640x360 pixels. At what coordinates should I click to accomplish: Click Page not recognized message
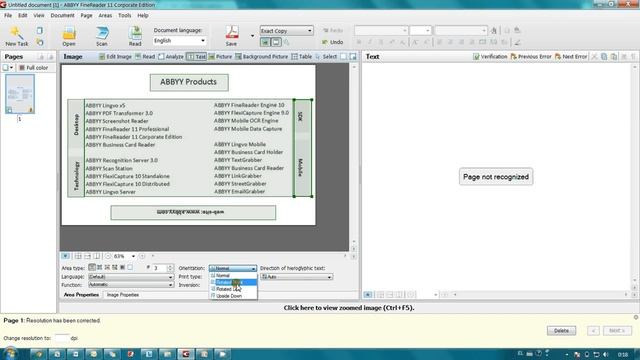(x=496, y=177)
